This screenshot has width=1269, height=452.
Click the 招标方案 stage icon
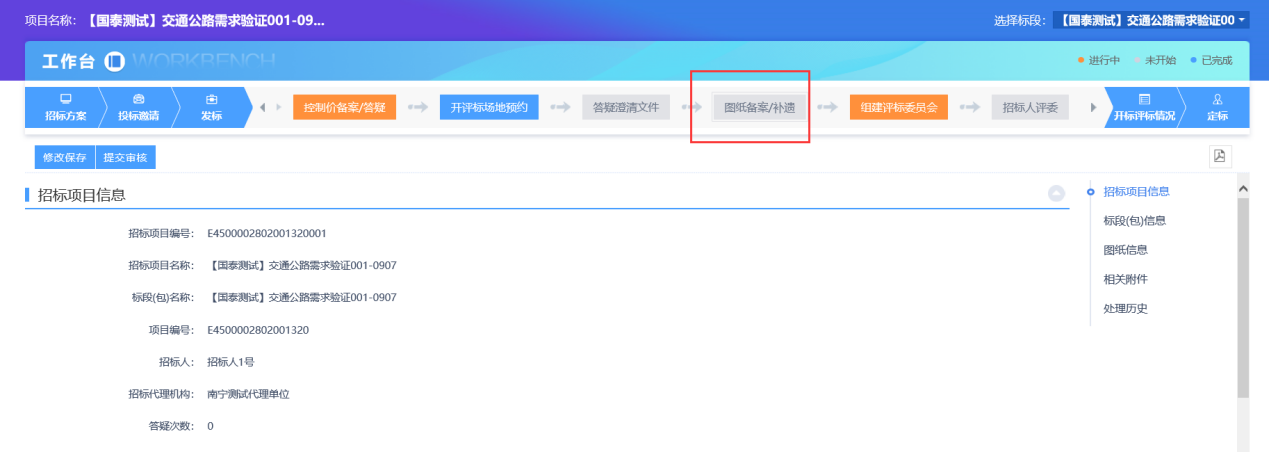pos(66,100)
